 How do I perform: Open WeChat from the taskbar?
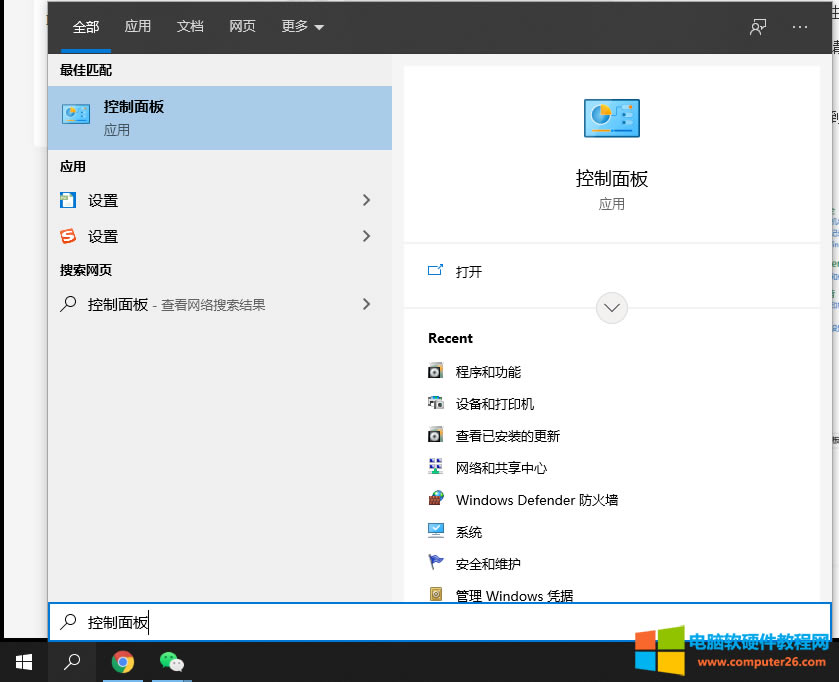click(x=172, y=661)
